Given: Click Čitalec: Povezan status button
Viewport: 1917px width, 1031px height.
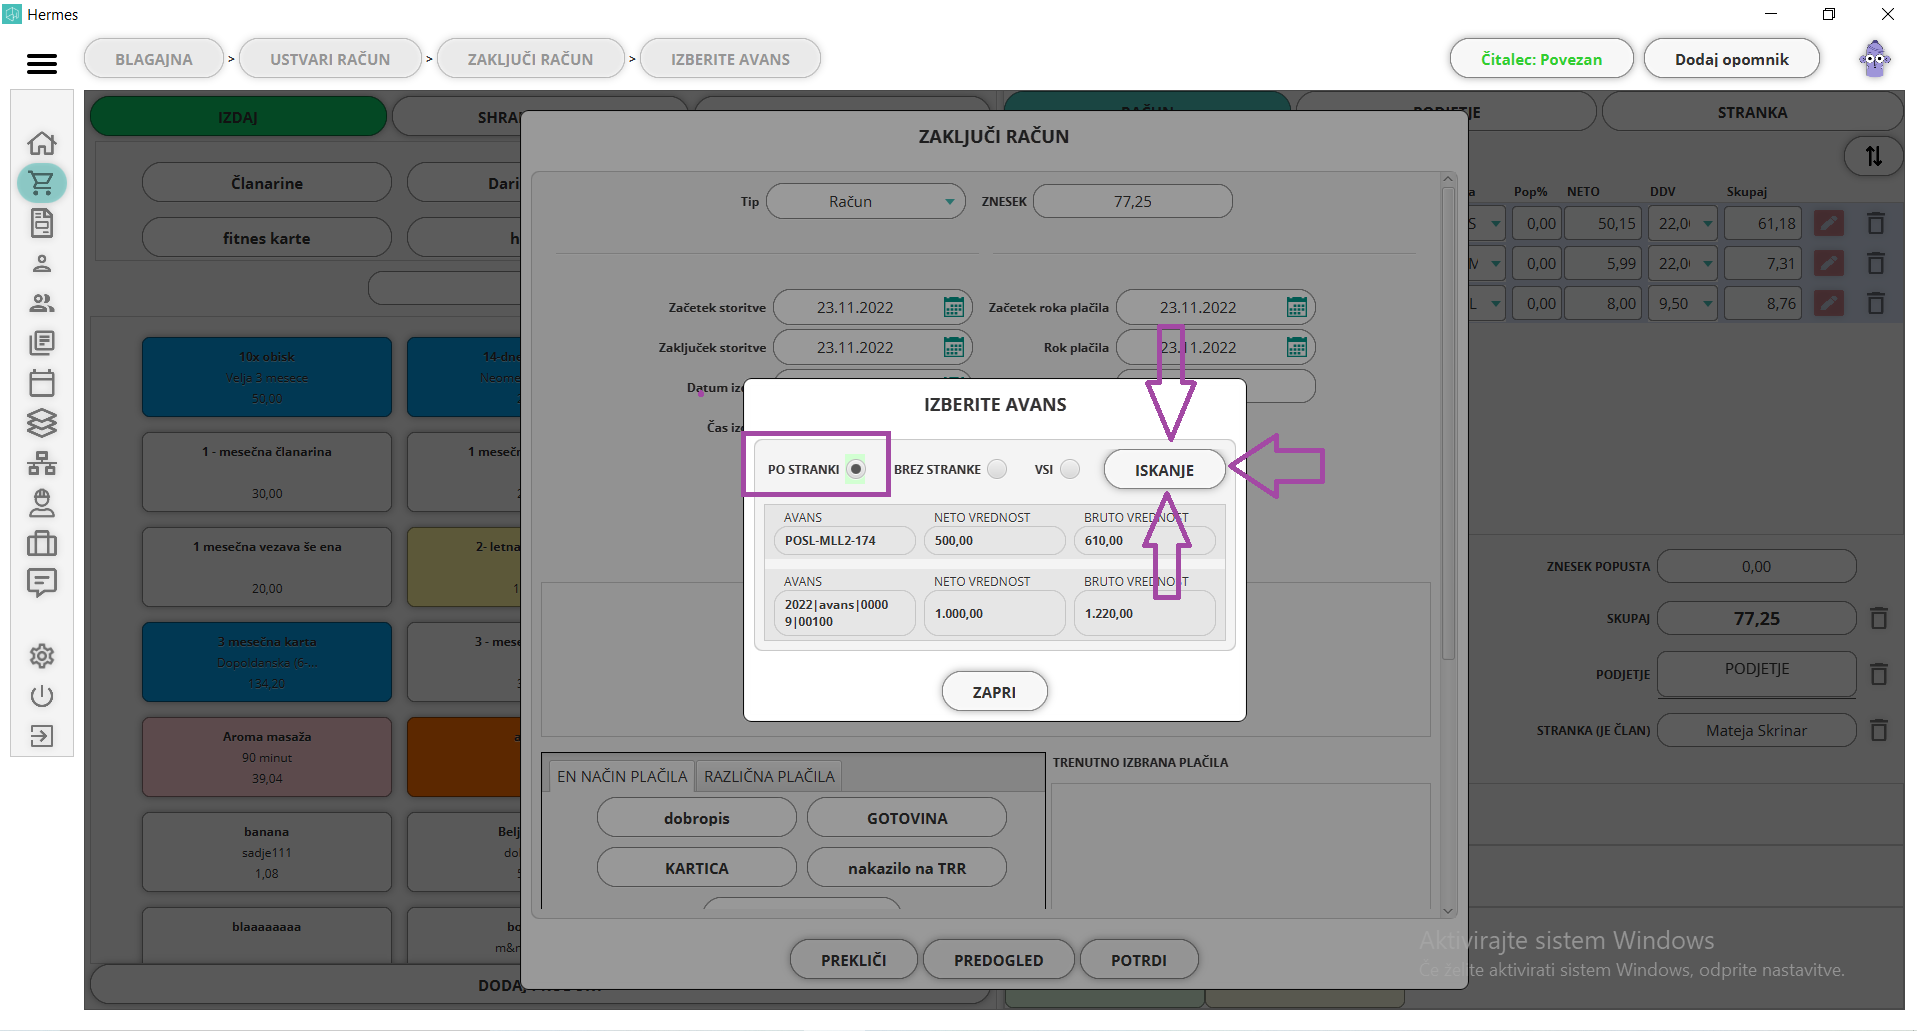Looking at the screenshot, I should pos(1541,59).
